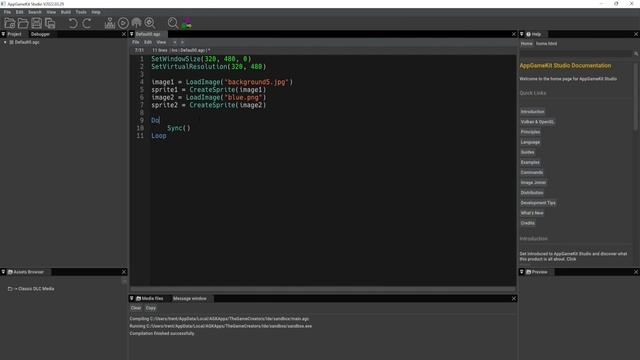
Task: Select the Assets Browser tab
Action: pyautogui.click(x=26, y=272)
